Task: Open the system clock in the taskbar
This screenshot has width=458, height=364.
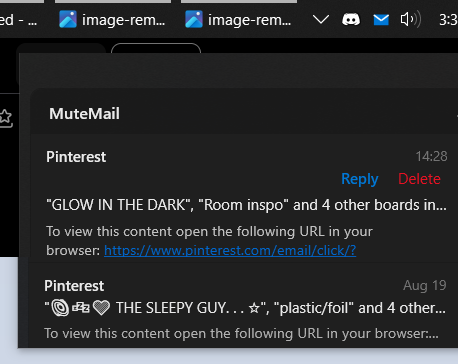Action: click(448, 20)
